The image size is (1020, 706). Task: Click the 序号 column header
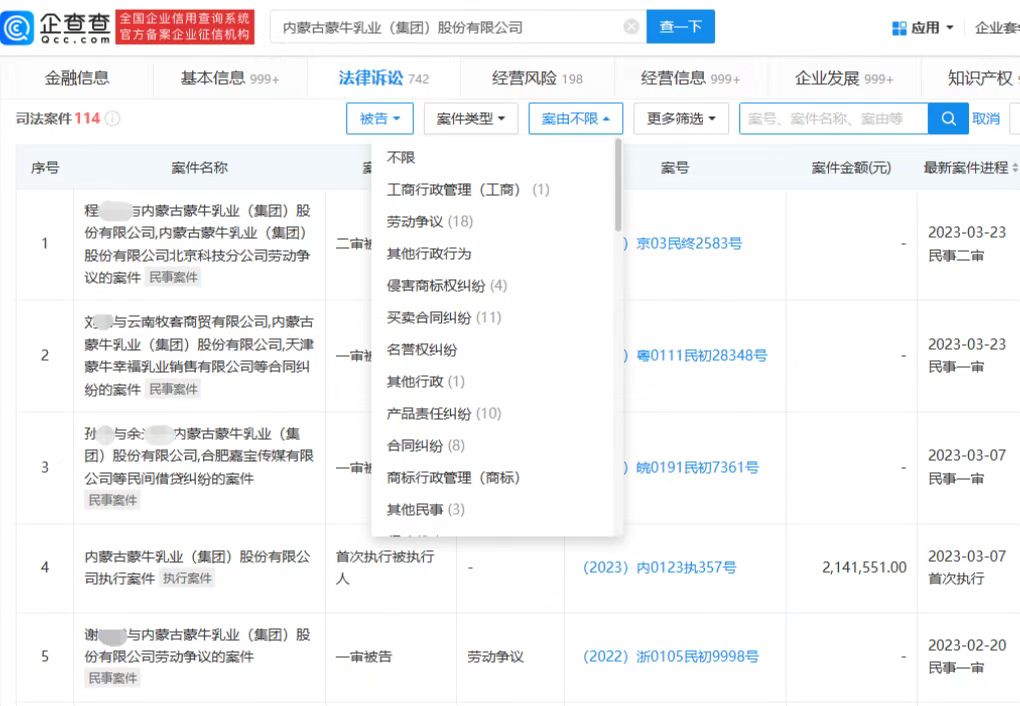pyautogui.click(x=45, y=168)
